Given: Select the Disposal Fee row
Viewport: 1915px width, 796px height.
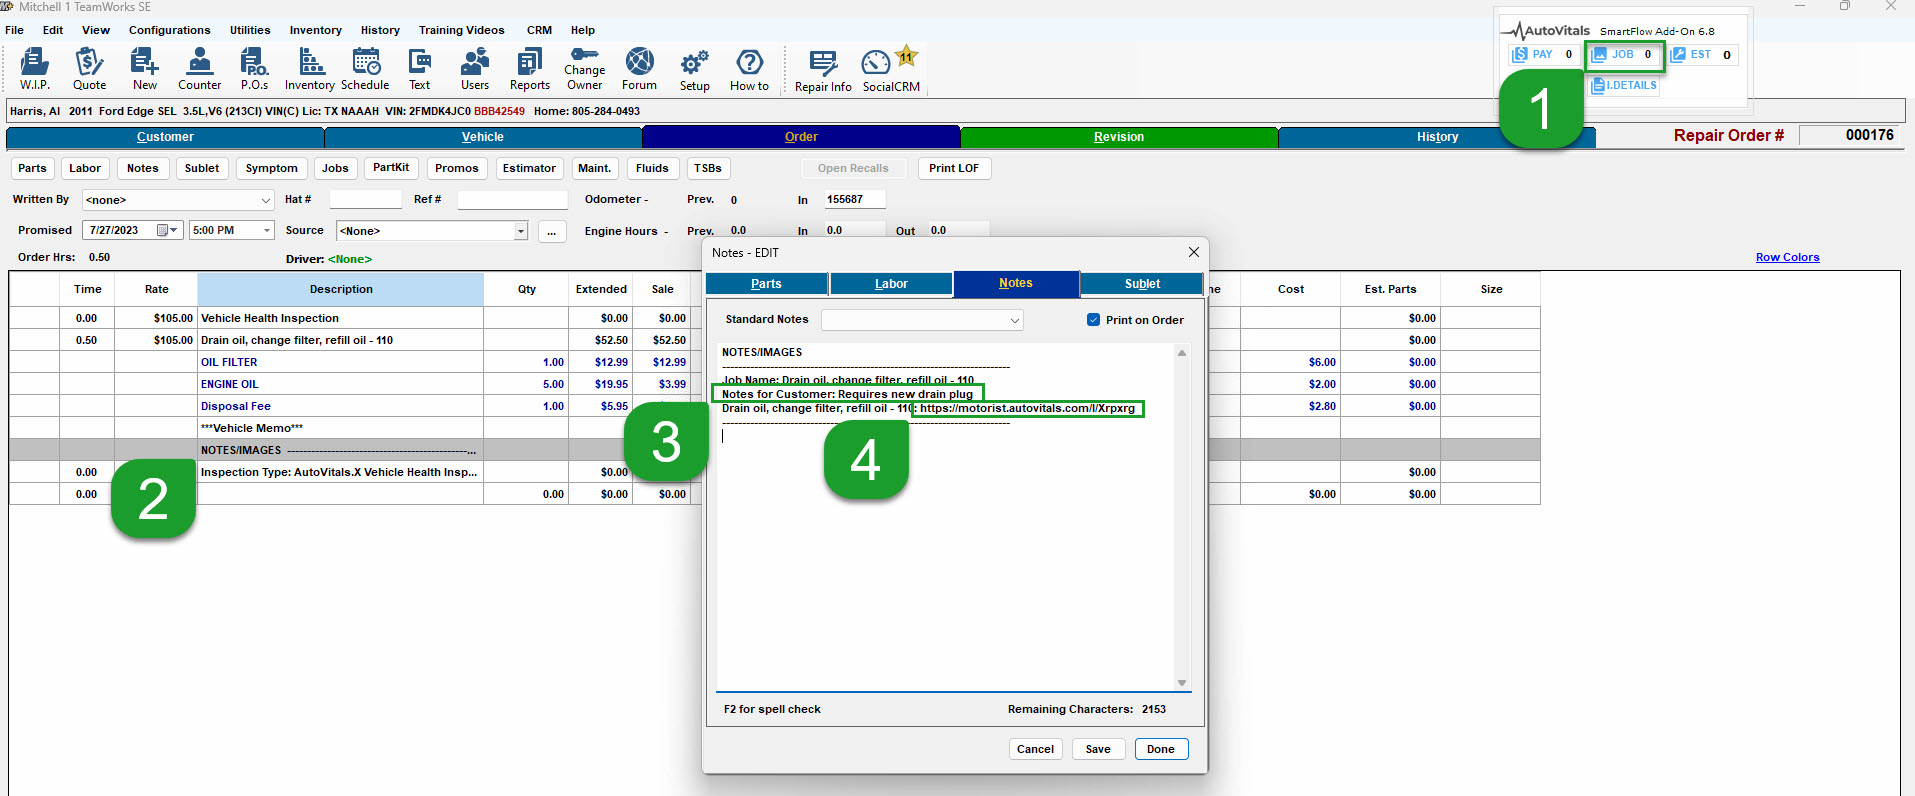Looking at the screenshot, I should click(775, 406).
